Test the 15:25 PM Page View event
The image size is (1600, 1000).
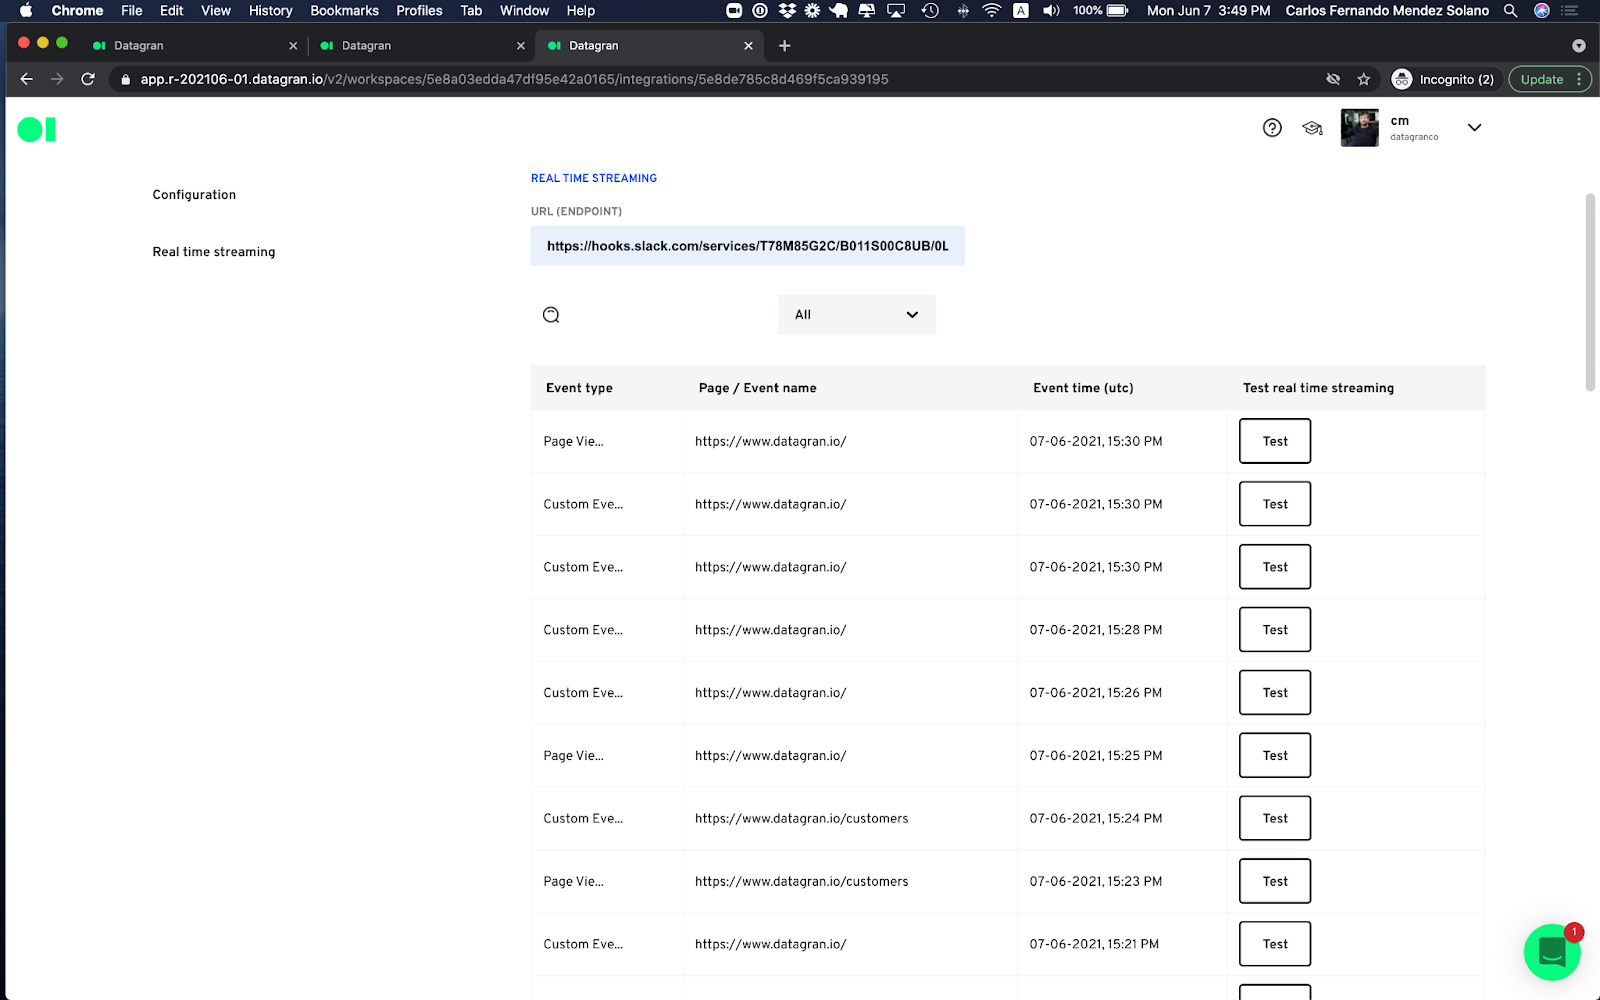pyautogui.click(x=1275, y=756)
